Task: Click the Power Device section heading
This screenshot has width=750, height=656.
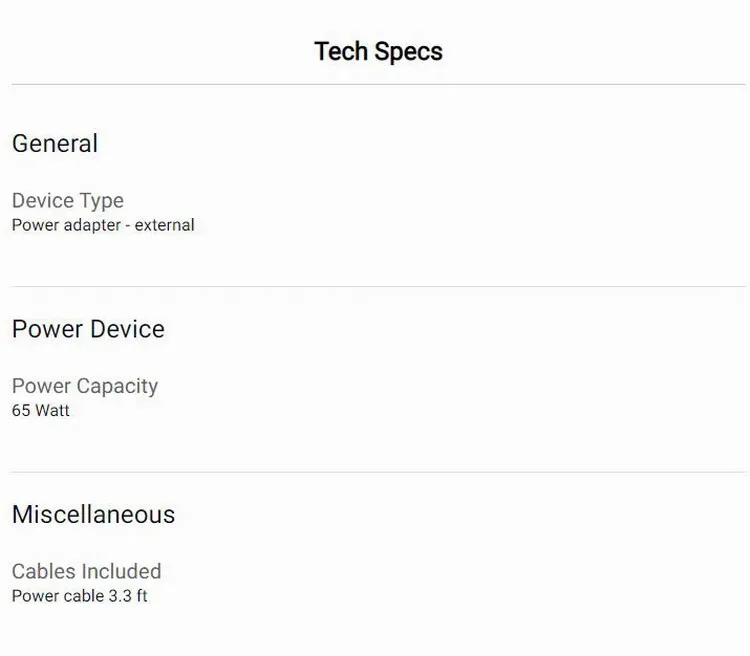Action: [88, 329]
